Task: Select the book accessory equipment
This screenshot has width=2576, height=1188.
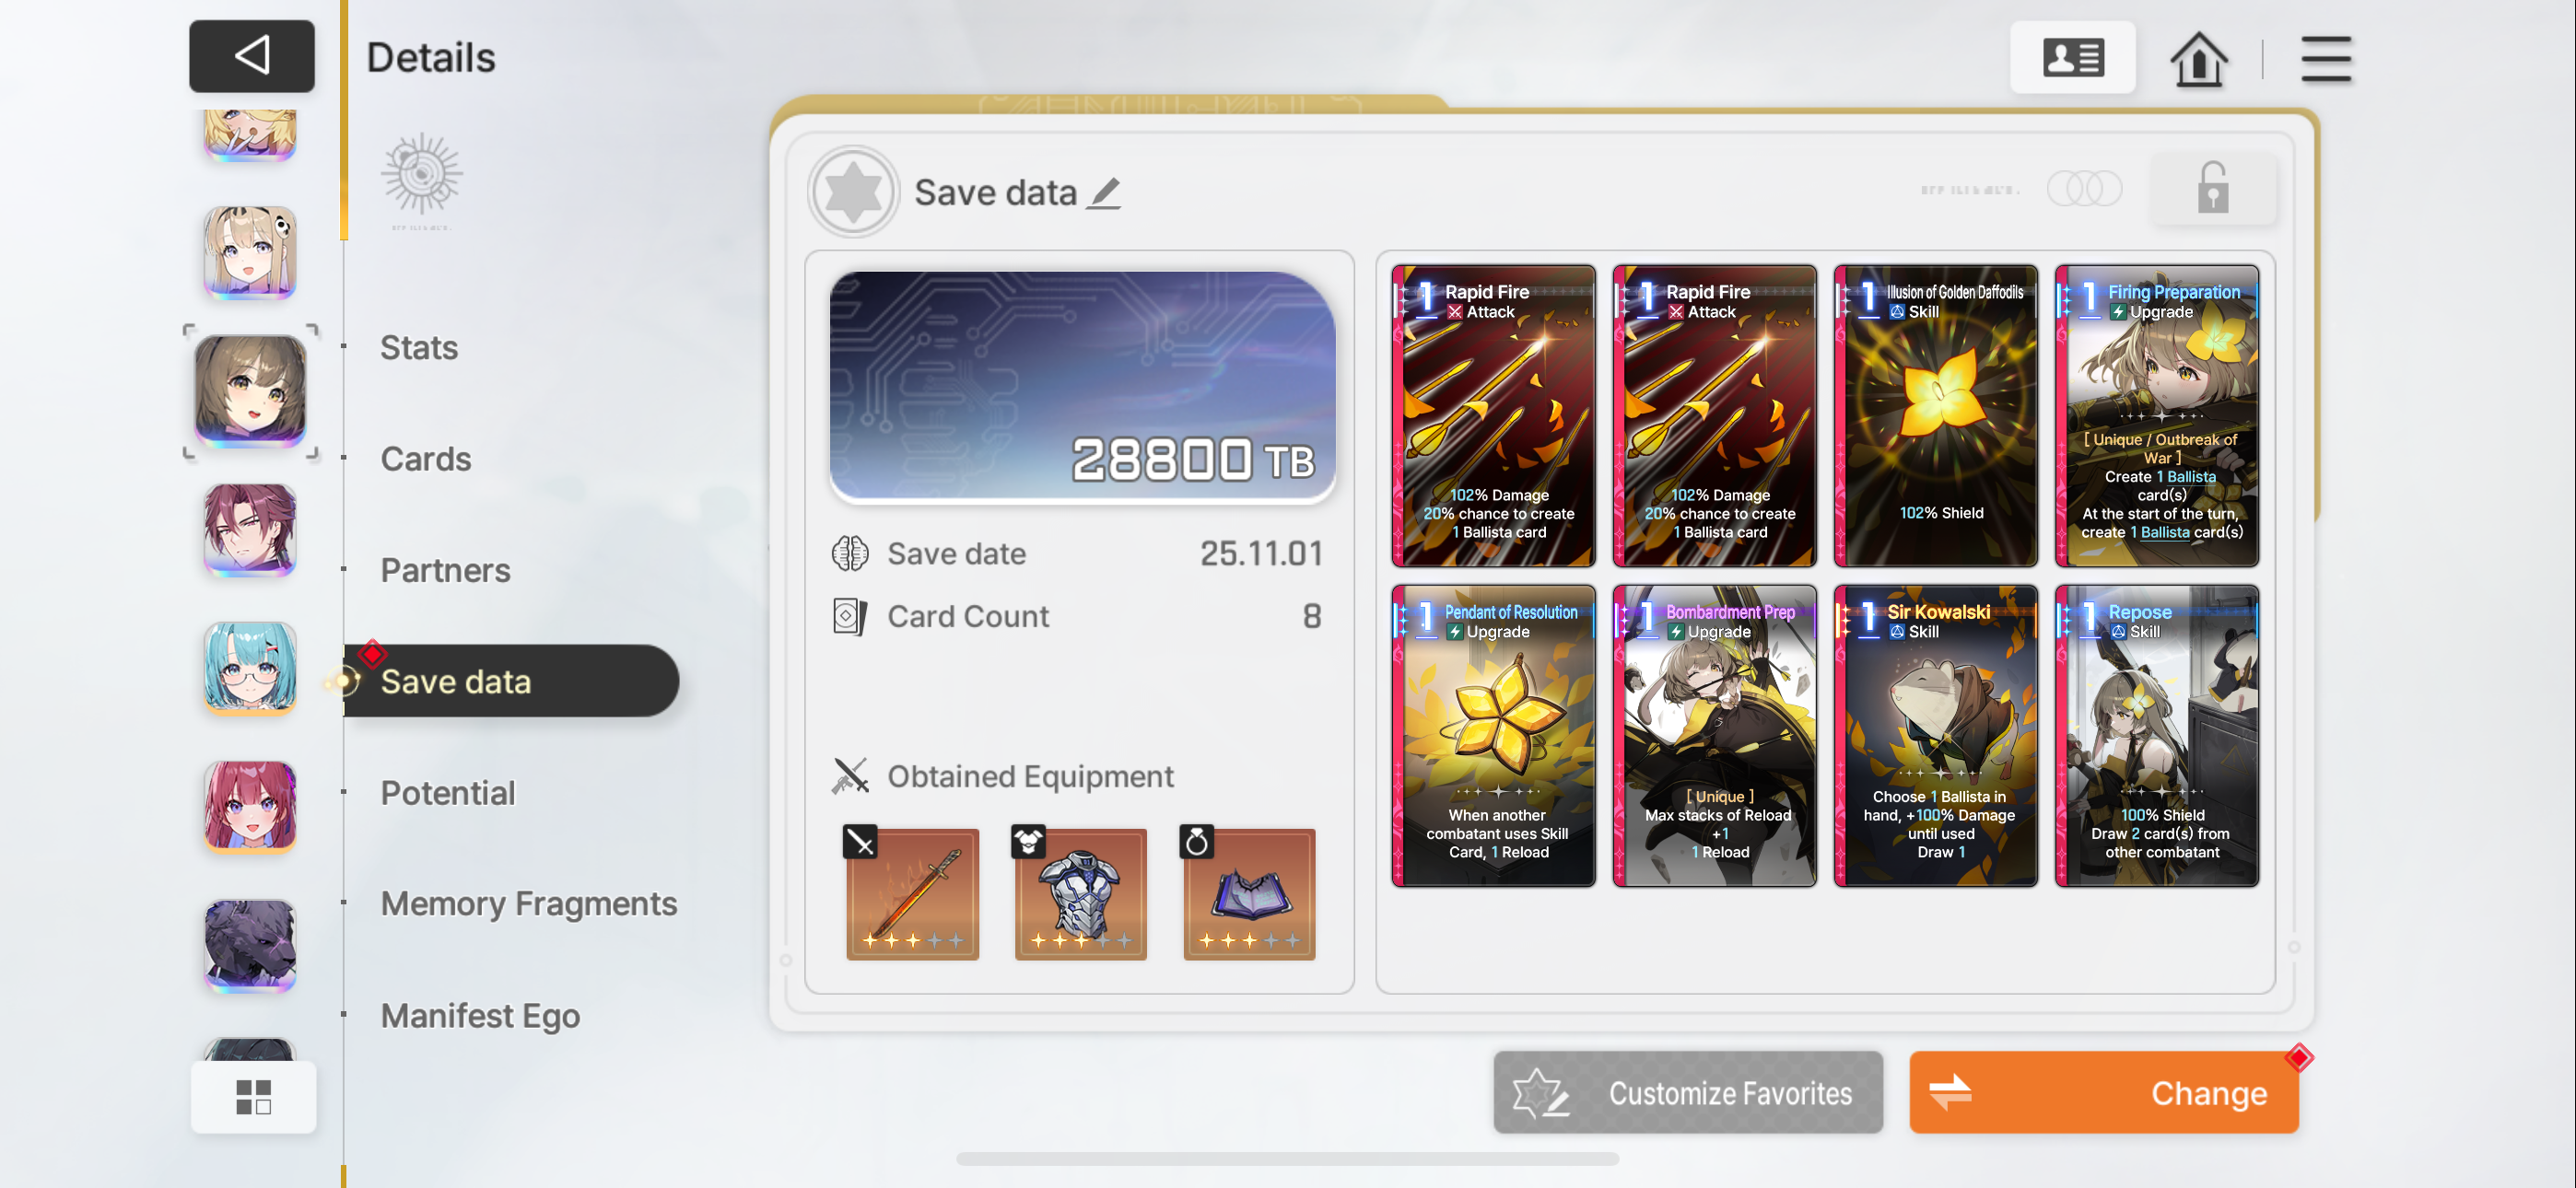Action: [1248, 893]
